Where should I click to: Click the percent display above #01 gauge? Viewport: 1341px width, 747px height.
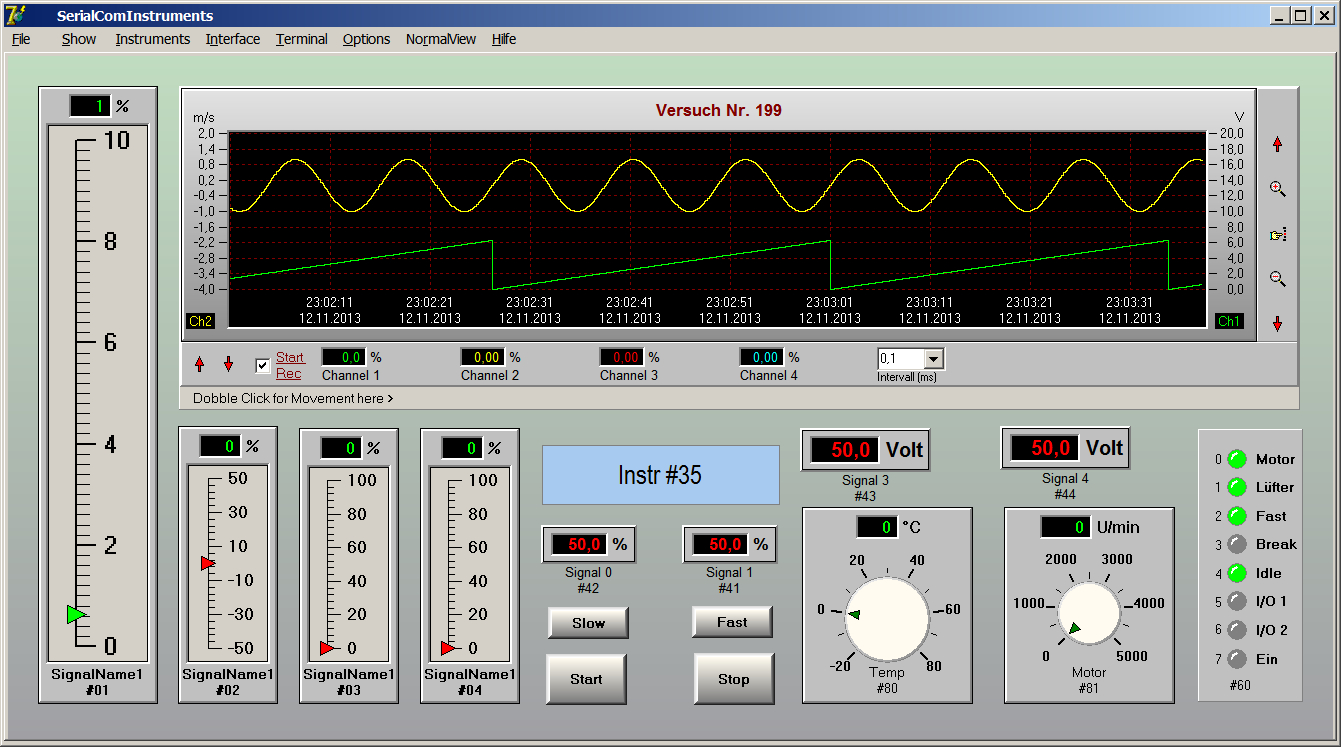90,106
